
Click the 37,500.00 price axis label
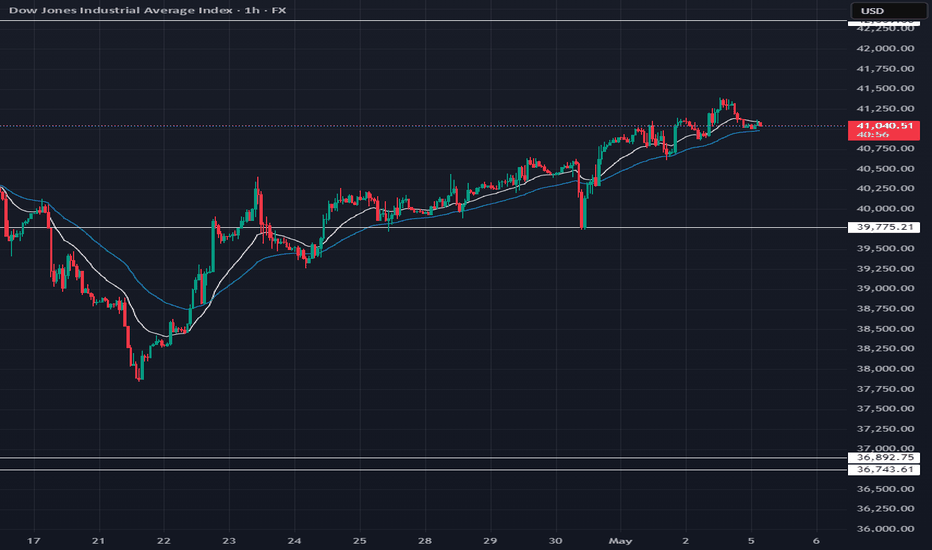pos(885,408)
